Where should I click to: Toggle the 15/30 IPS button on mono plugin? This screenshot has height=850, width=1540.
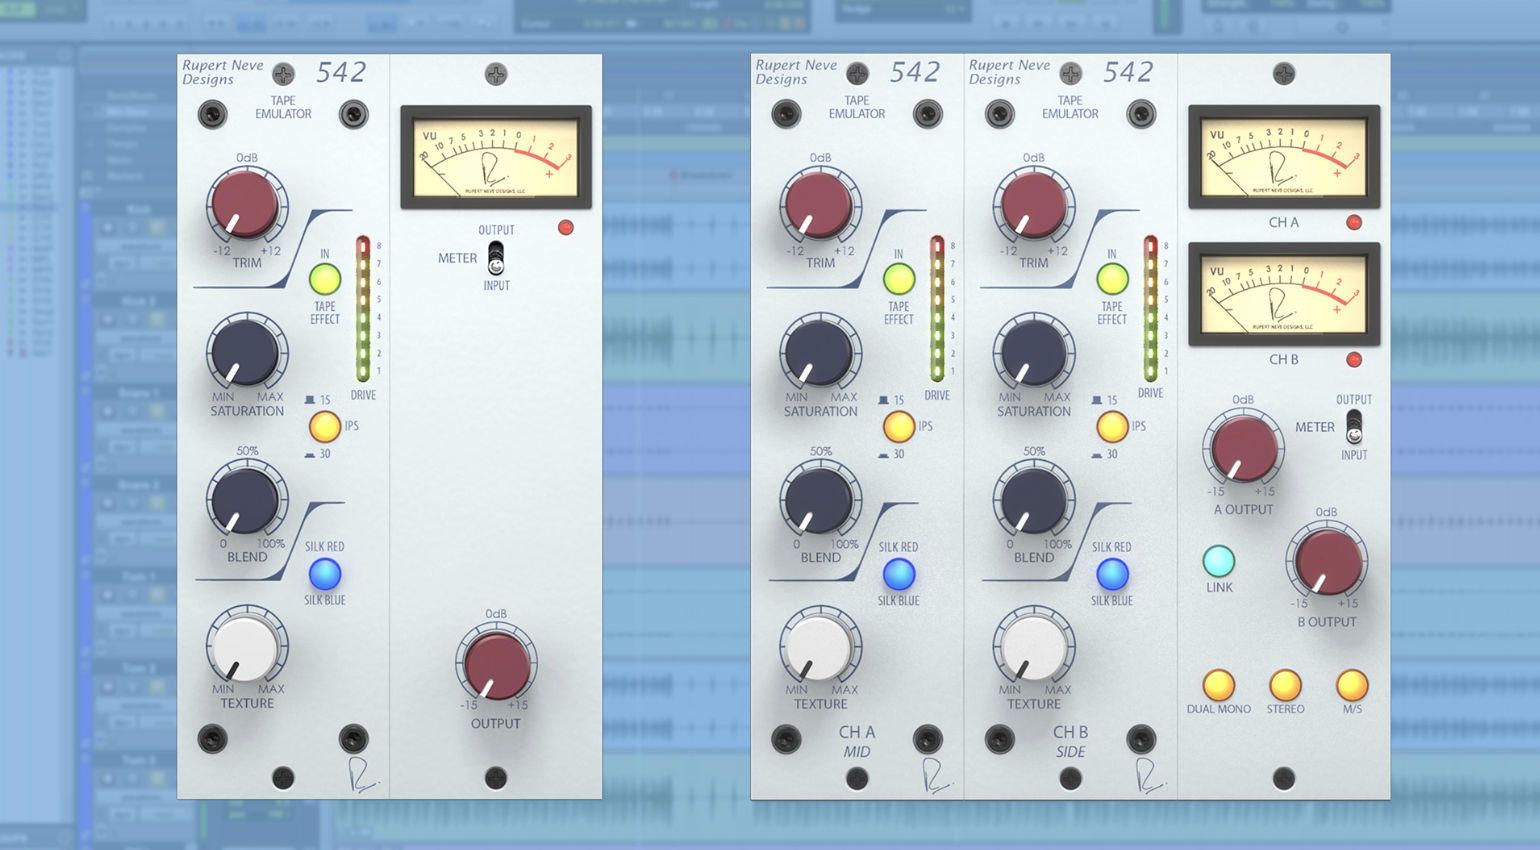point(325,427)
